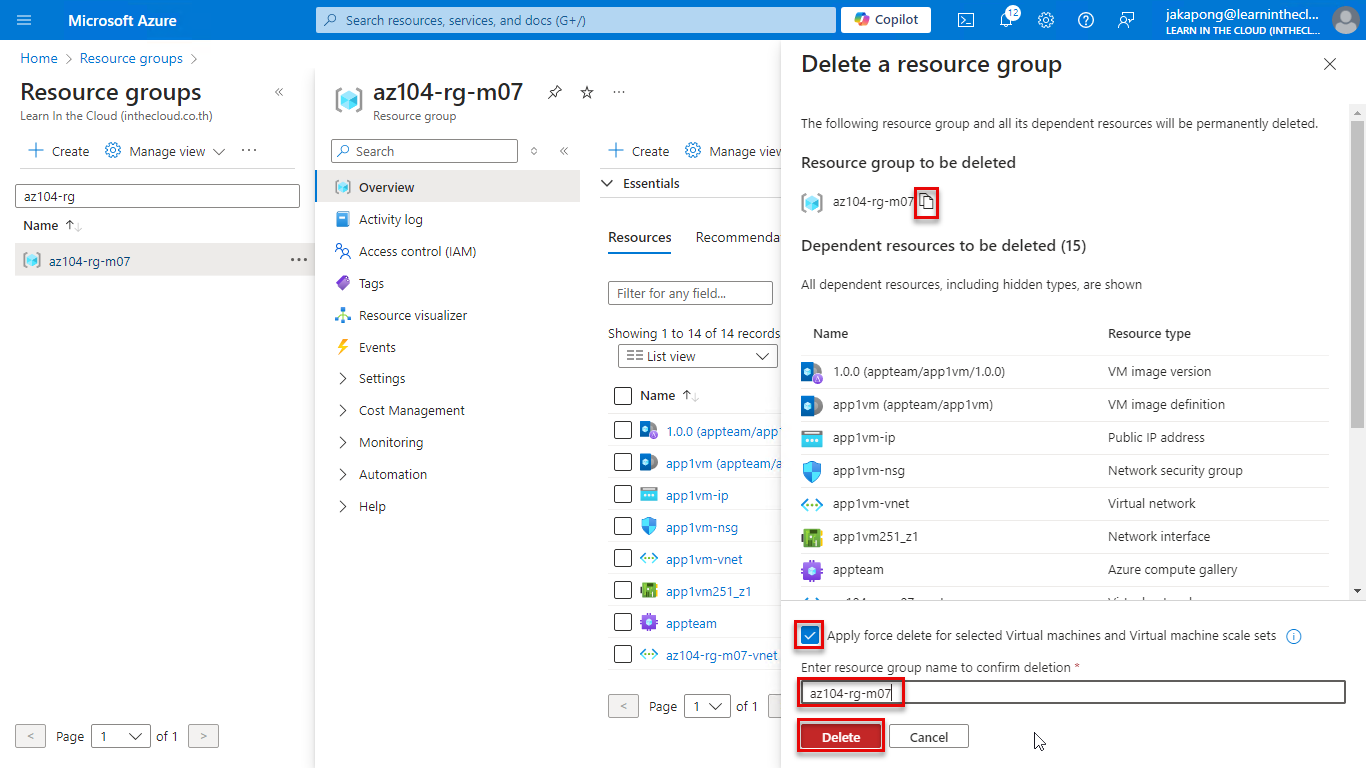Check the app1vm-nsg row checkbox
The height and width of the screenshot is (768, 1366).
click(x=623, y=526)
